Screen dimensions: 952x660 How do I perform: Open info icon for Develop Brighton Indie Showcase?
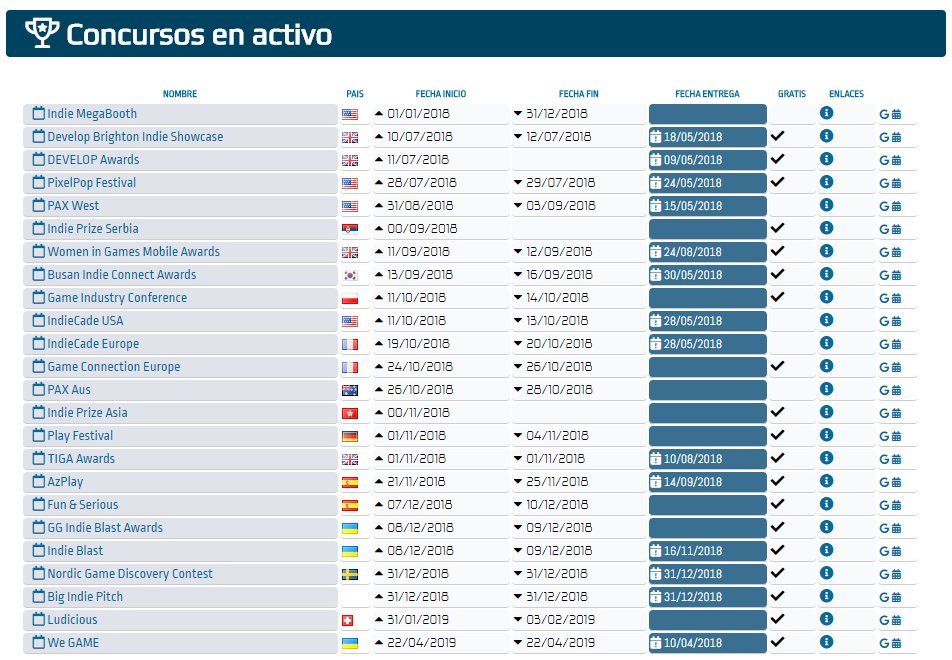tap(826, 136)
